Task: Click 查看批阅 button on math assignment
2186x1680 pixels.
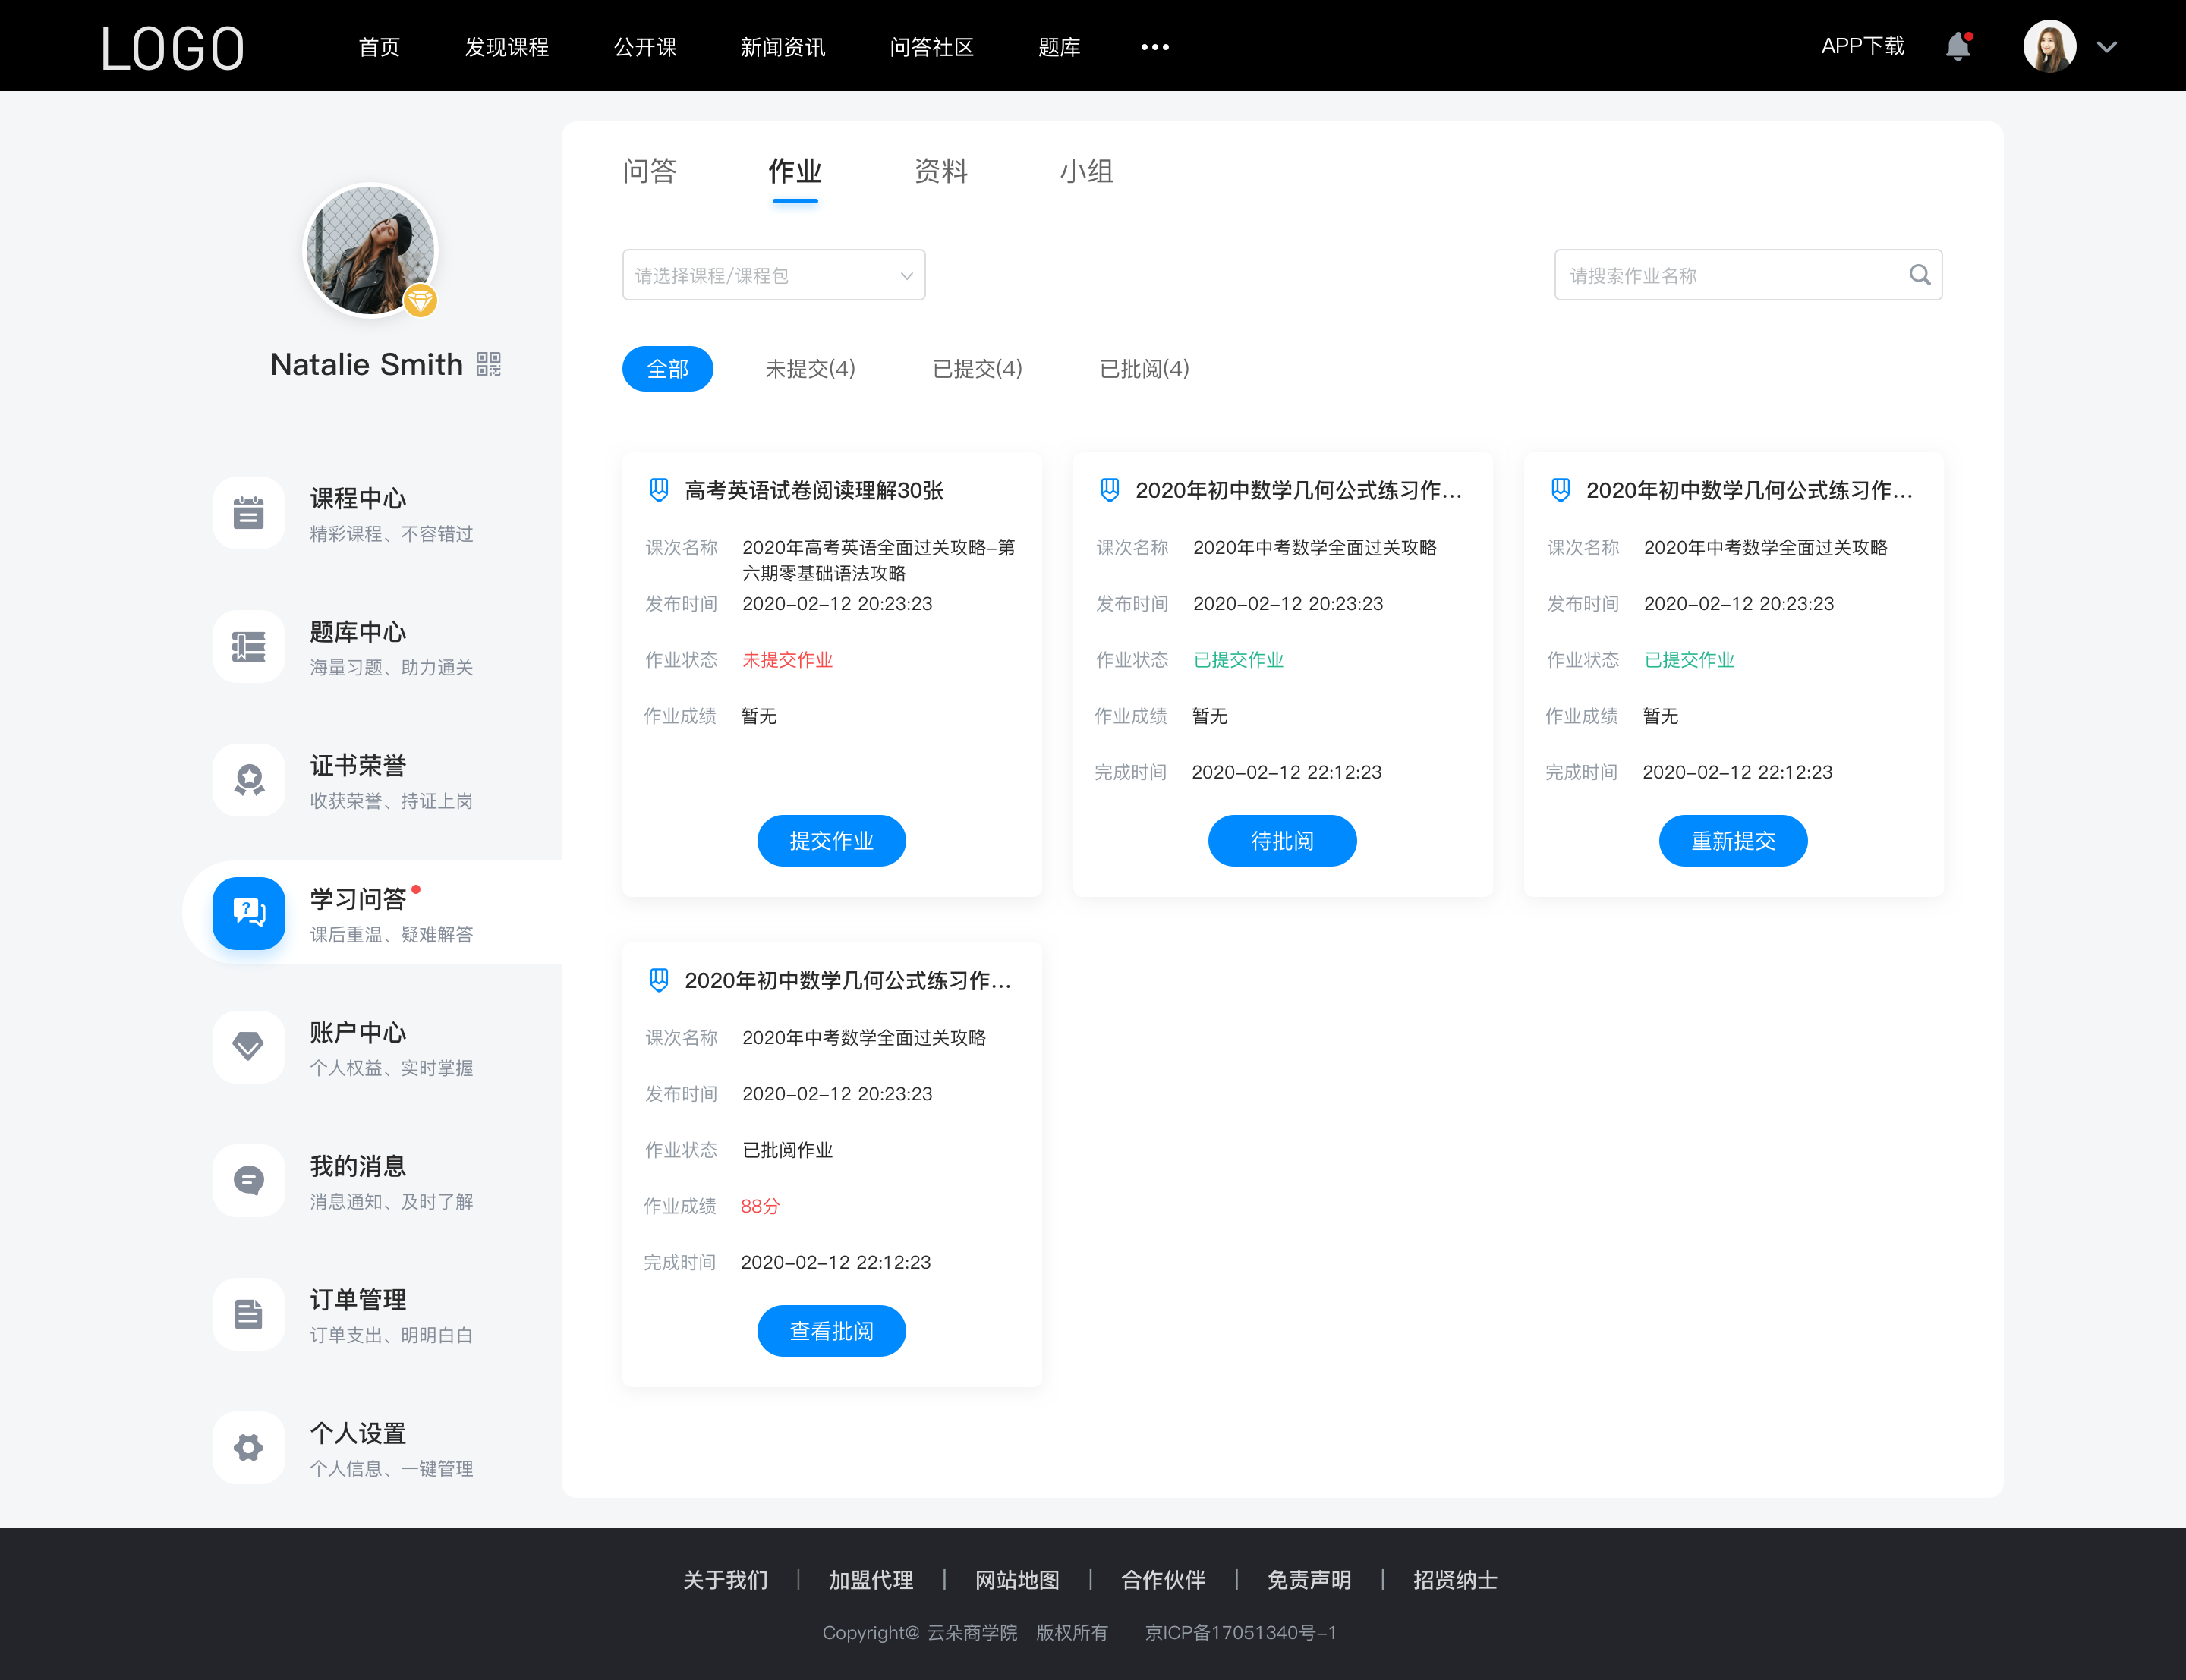Action: tap(831, 1331)
